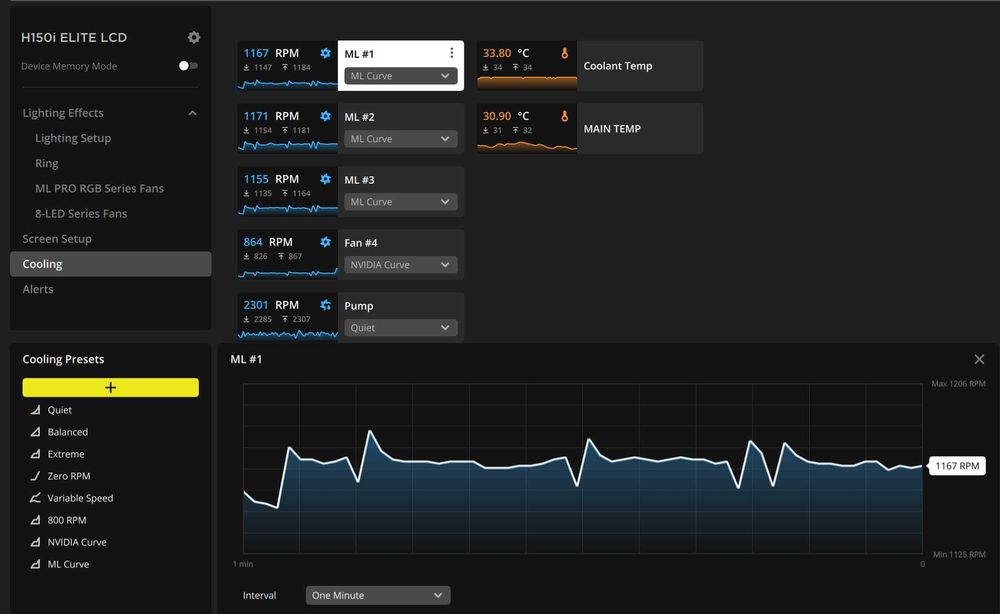Open the ML #2 curve dropdown
The width and height of the screenshot is (1000, 614).
(x=401, y=139)
